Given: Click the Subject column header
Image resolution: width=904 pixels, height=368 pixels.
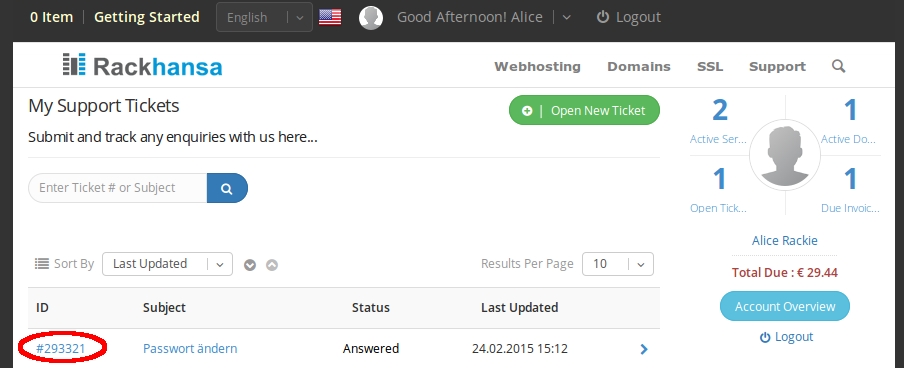Looking at the screenshot, I should (164, 308).
